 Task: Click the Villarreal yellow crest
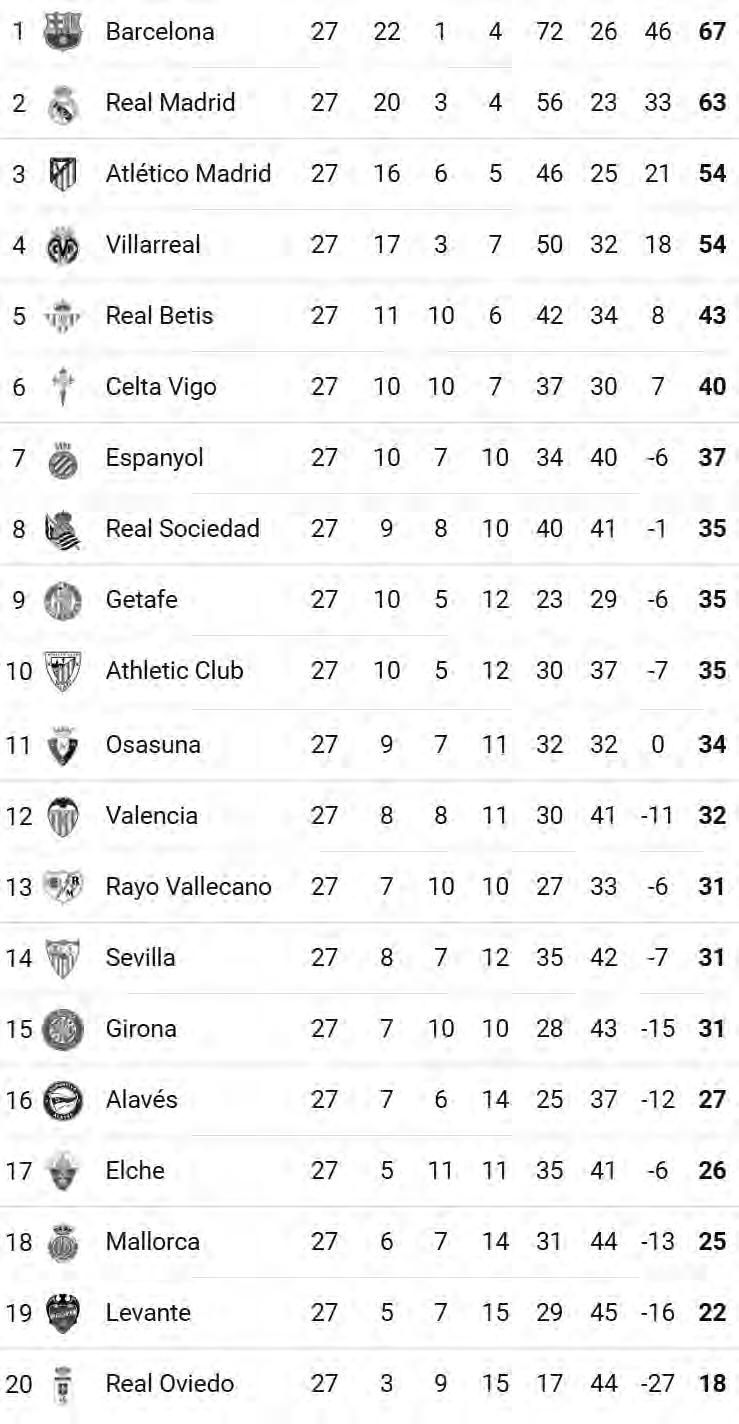(63, 245)
